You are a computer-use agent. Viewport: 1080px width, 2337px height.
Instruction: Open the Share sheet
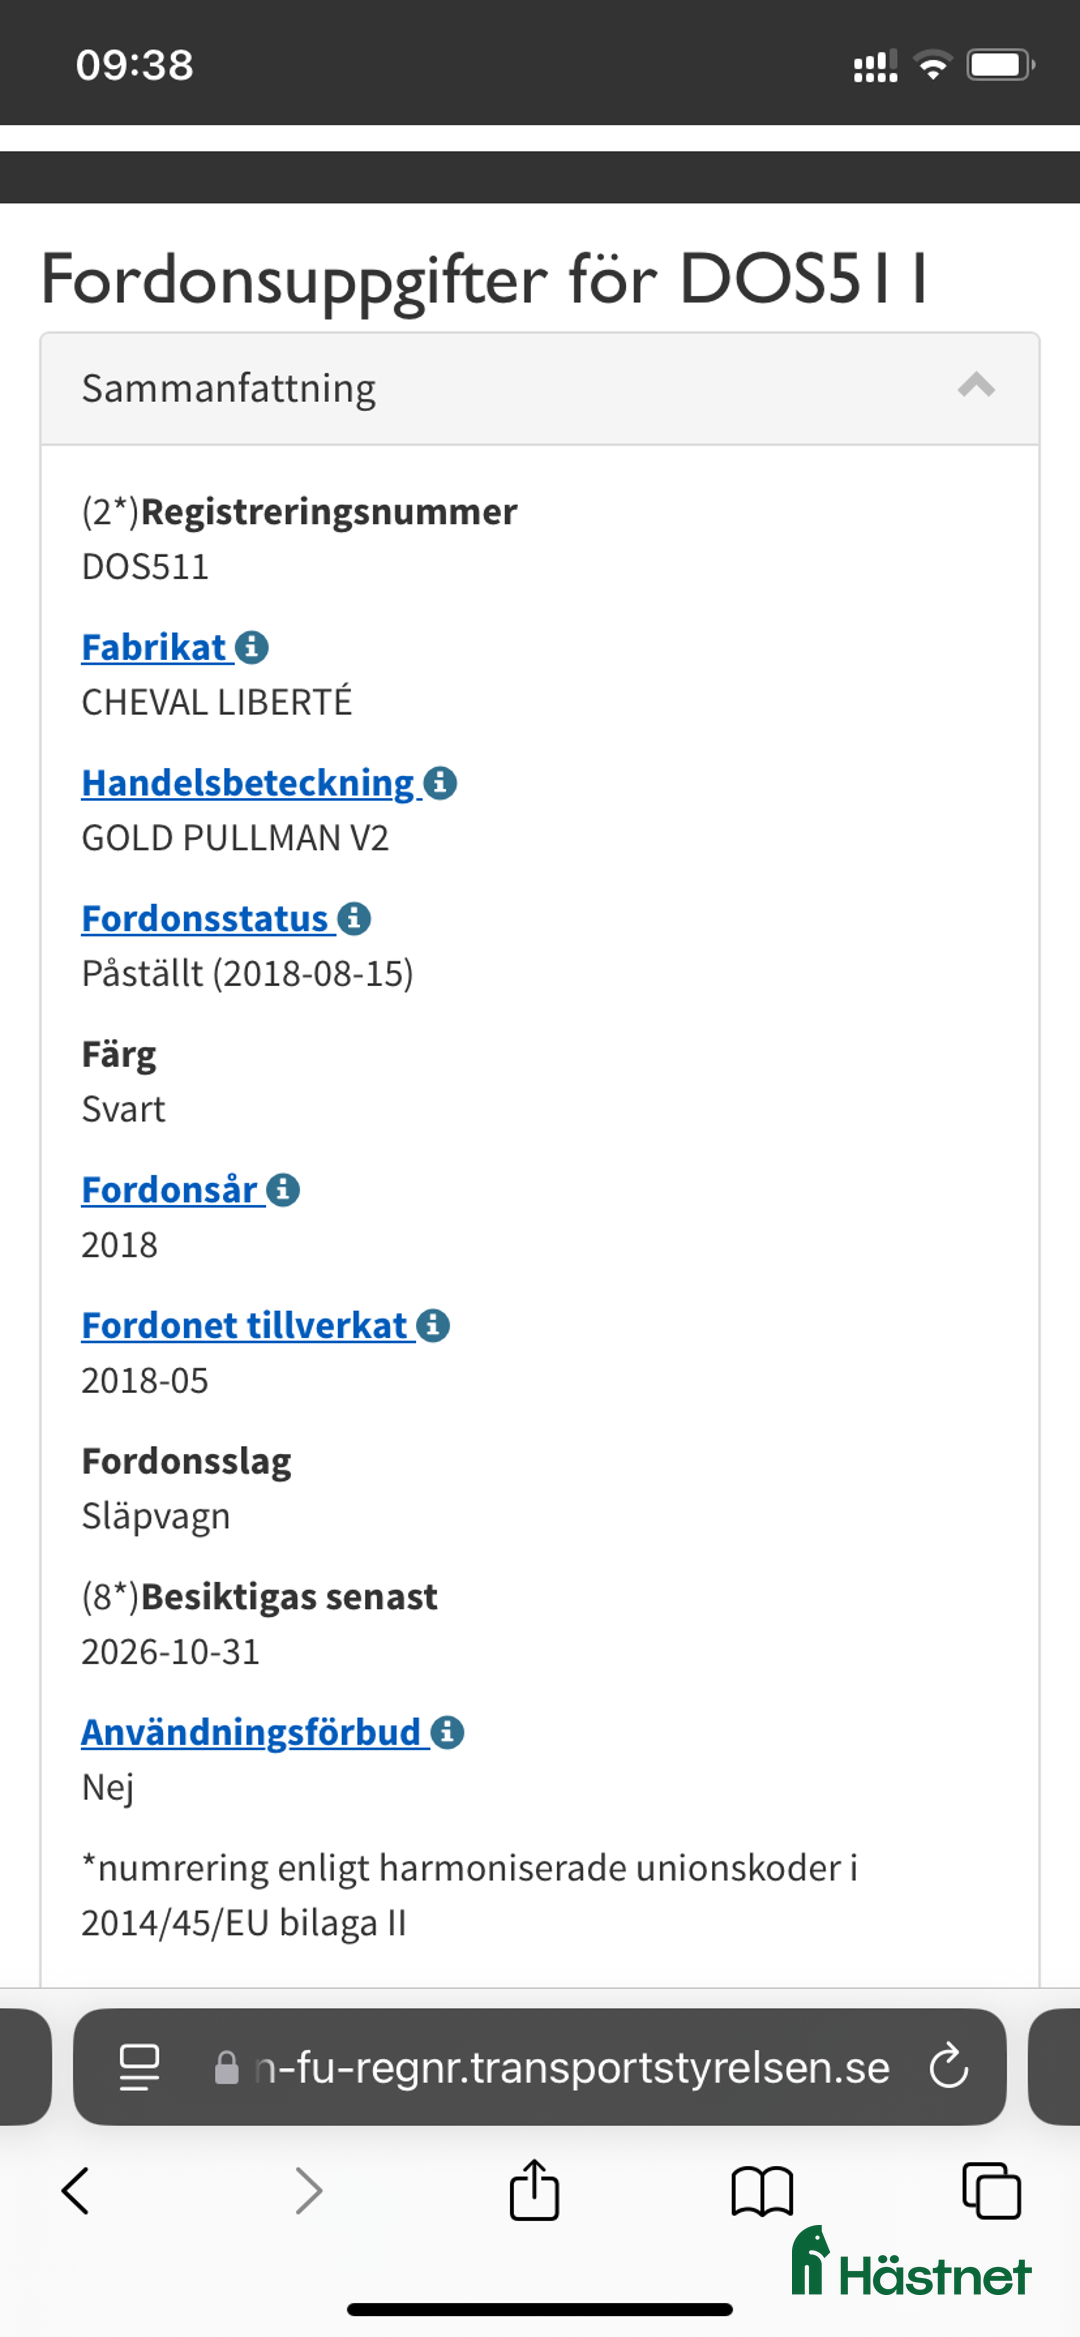coord(534,2190)
